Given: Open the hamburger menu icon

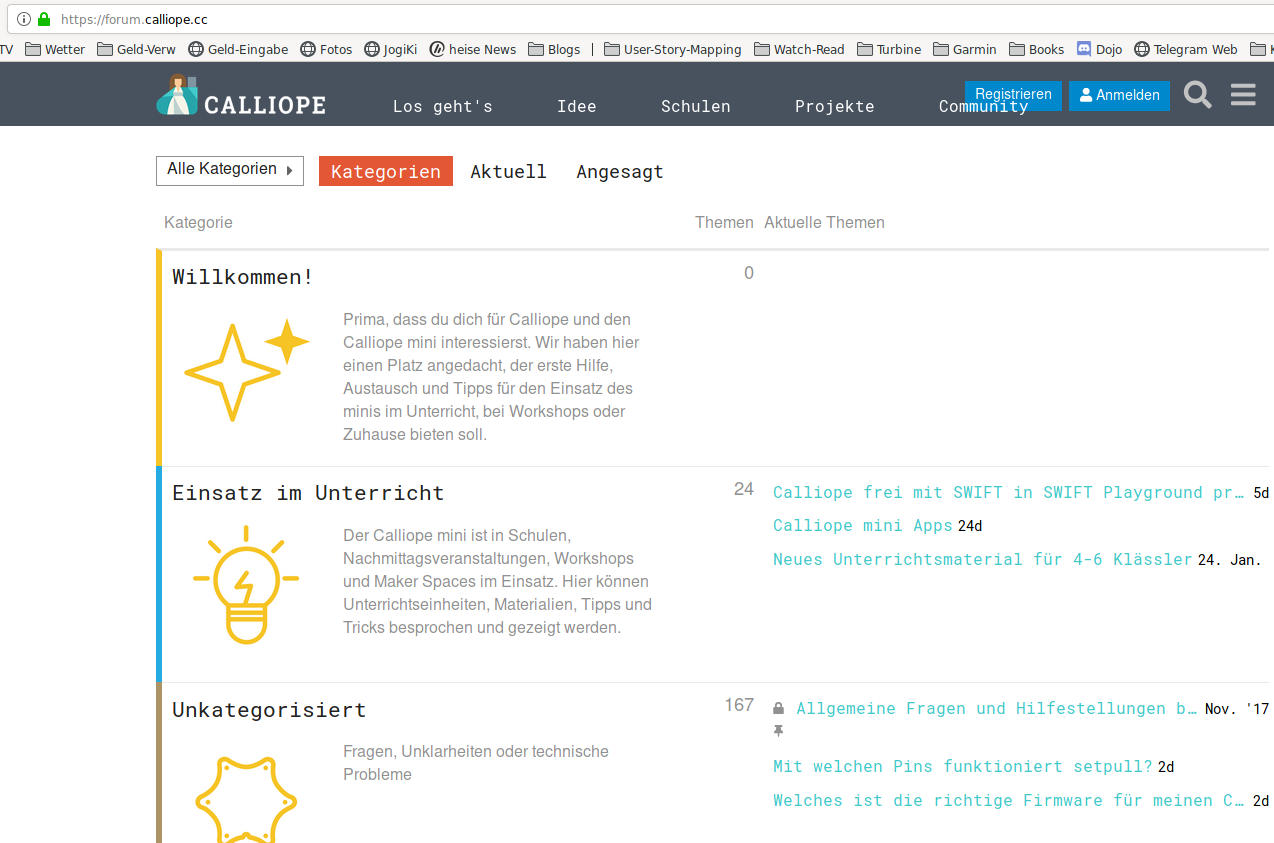Looking at the screenshot, I should 1243,95.
